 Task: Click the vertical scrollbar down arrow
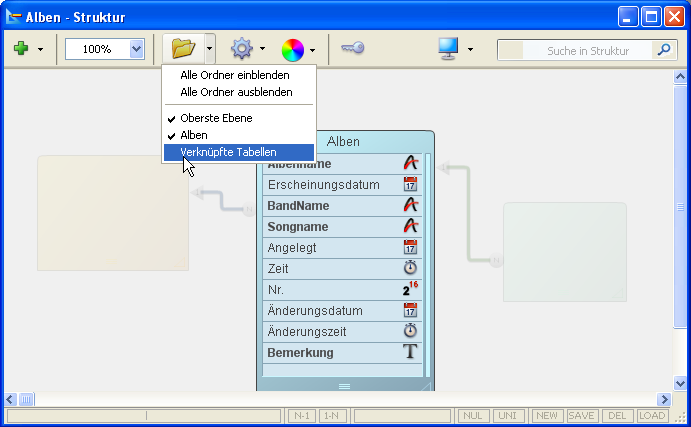pos(680,383)
